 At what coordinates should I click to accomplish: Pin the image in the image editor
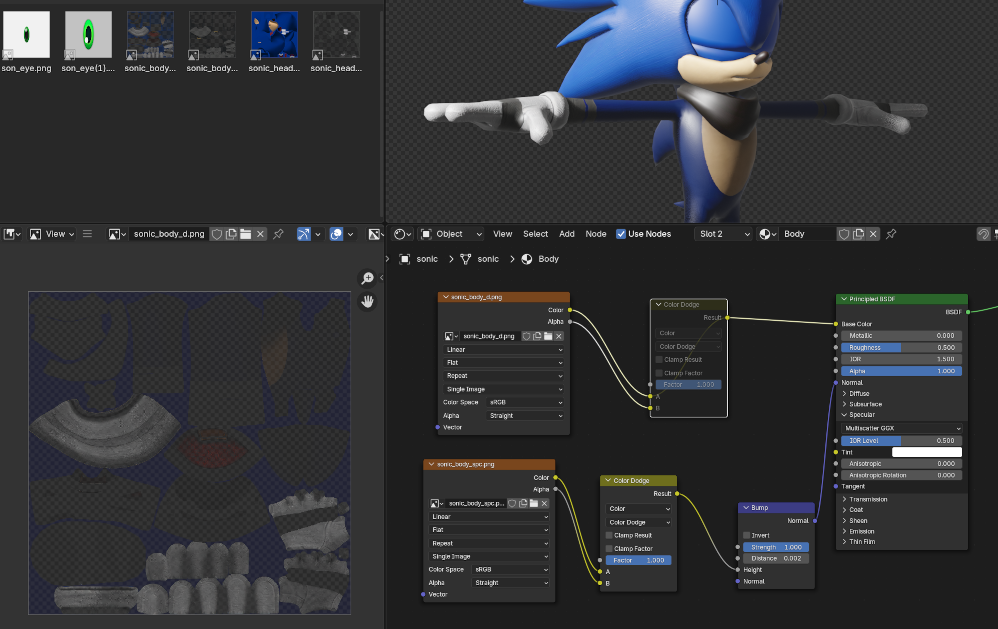(x=278, y=234)
